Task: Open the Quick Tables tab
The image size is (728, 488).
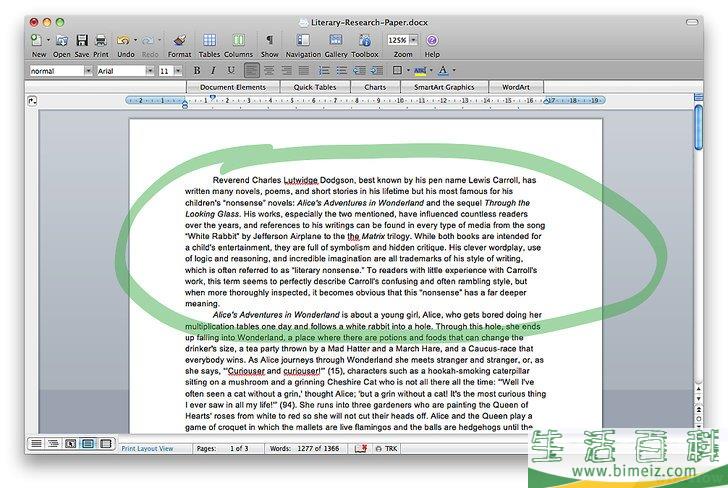Action: [315, 87]
